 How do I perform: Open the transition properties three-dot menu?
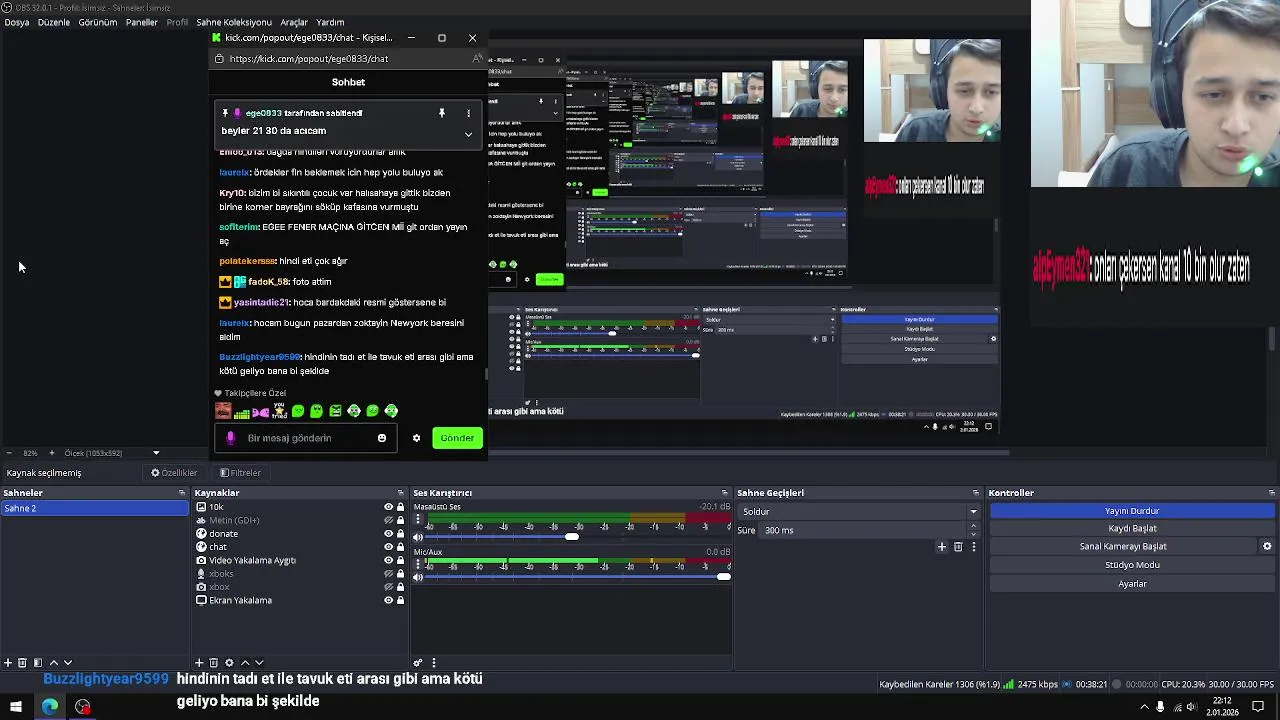973,547
